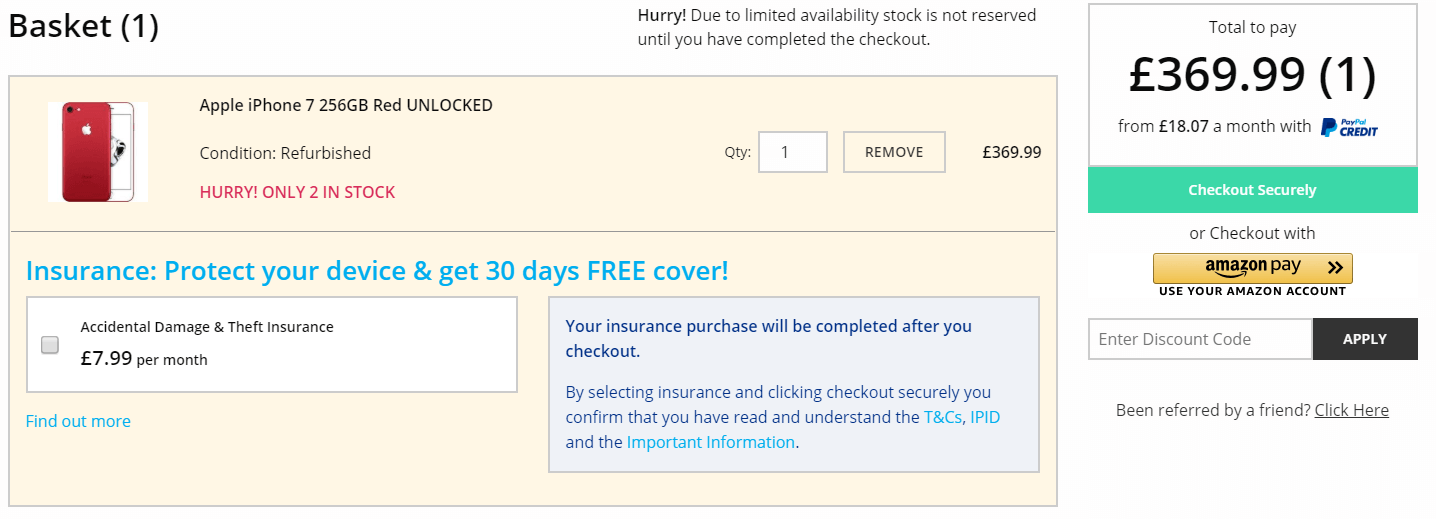Pay using the Amazon Pay button
Viewport: 1436px width, 519px height.
tap(1252, 268)
